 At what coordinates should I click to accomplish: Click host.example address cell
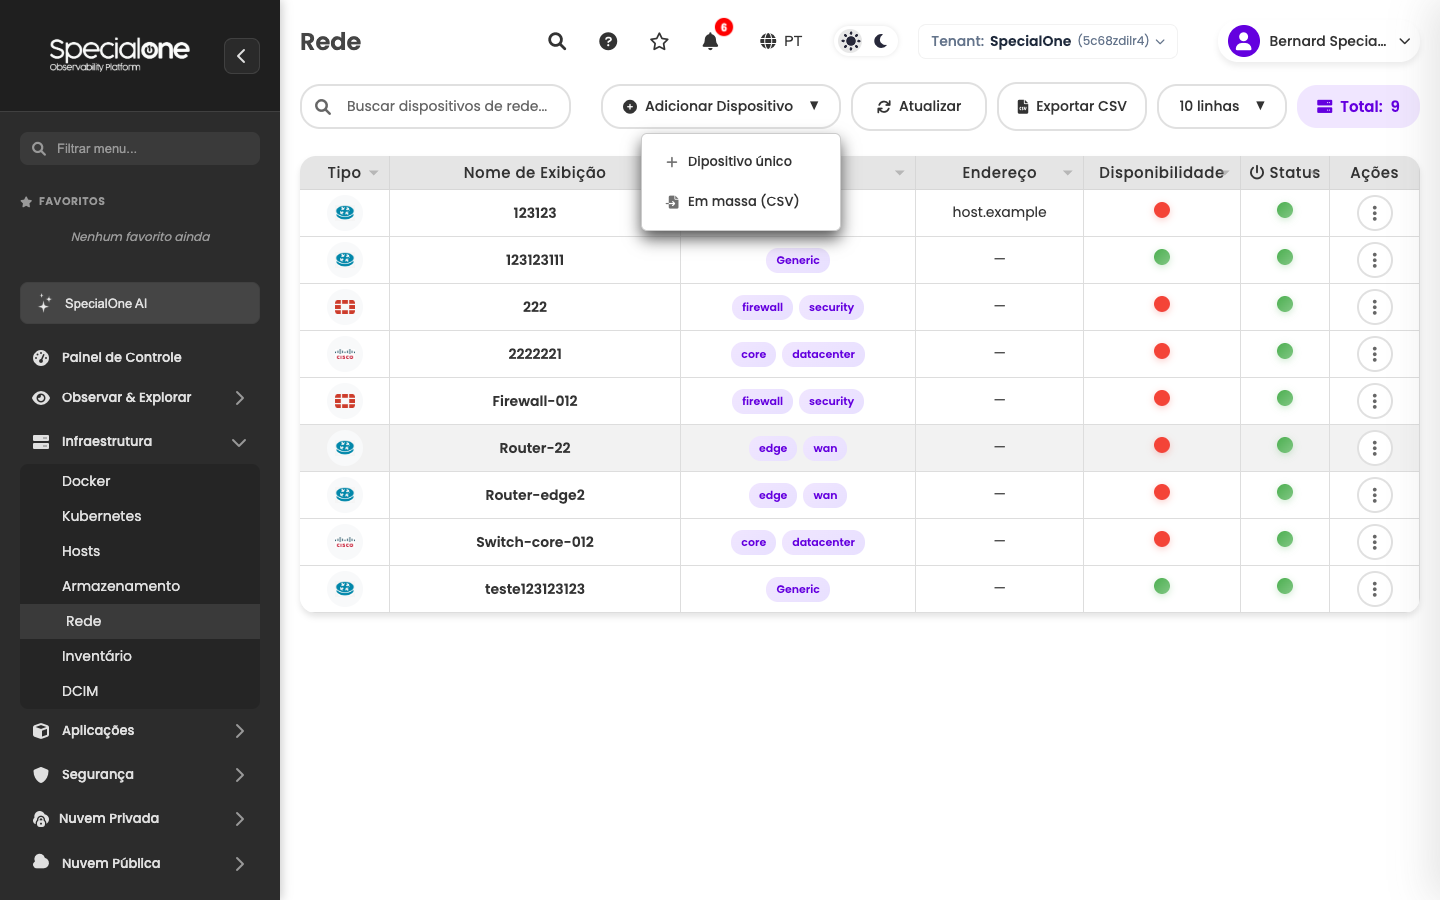pos(999,212)
